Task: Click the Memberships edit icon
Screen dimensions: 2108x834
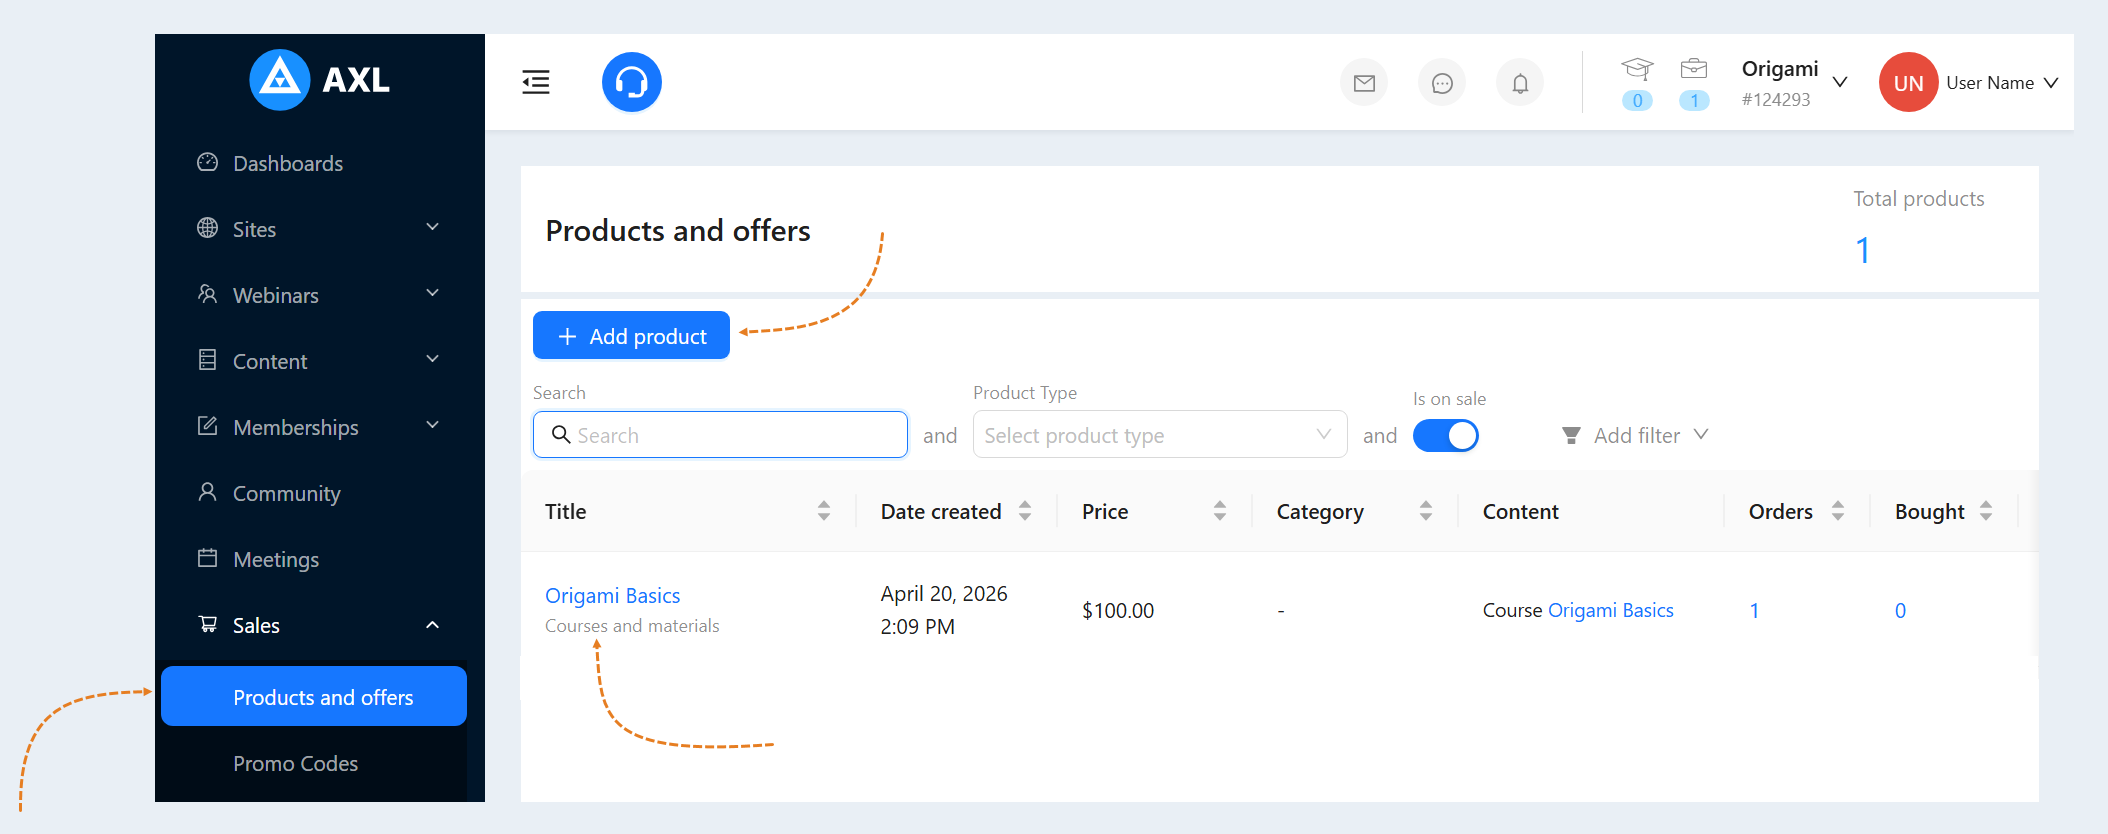Action: click(207, 426)
